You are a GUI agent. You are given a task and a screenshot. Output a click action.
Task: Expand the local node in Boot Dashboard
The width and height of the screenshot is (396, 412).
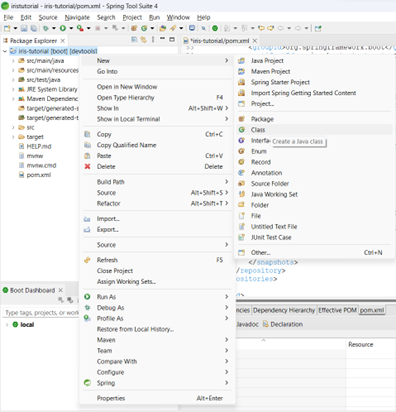click(7, 325)
